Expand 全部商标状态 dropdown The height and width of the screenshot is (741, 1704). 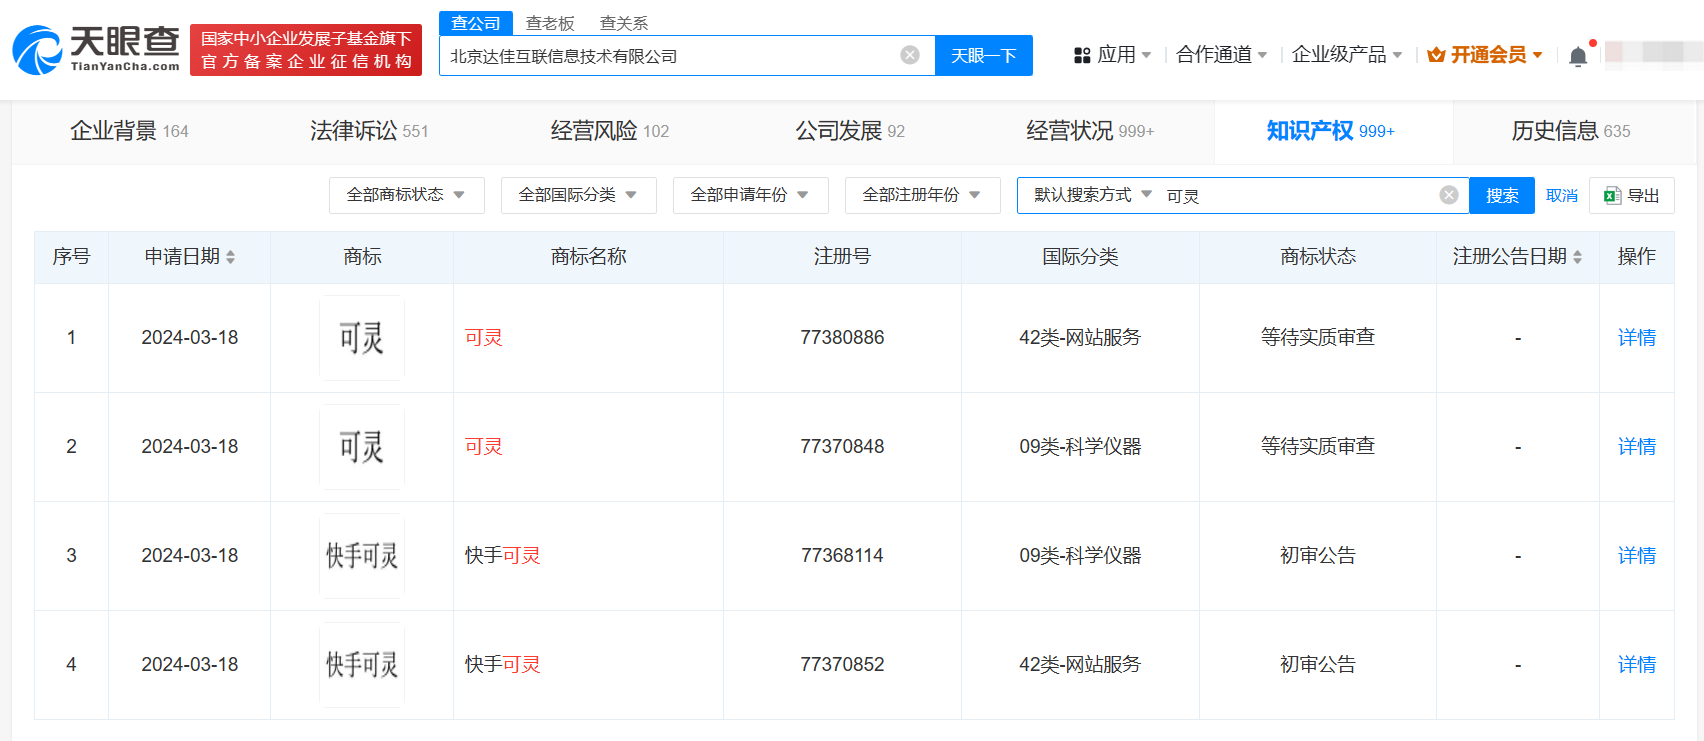pyautogui.click(x=406, y=195)
